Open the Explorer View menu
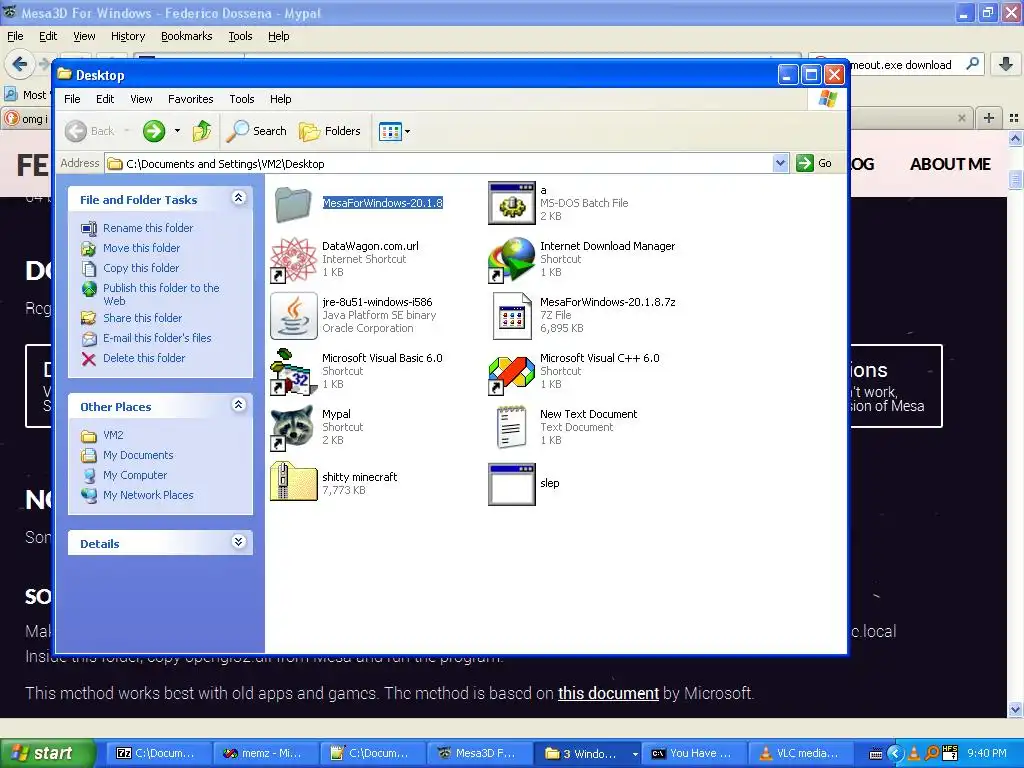Screen dimensions: 1024x768 (141, 99)
